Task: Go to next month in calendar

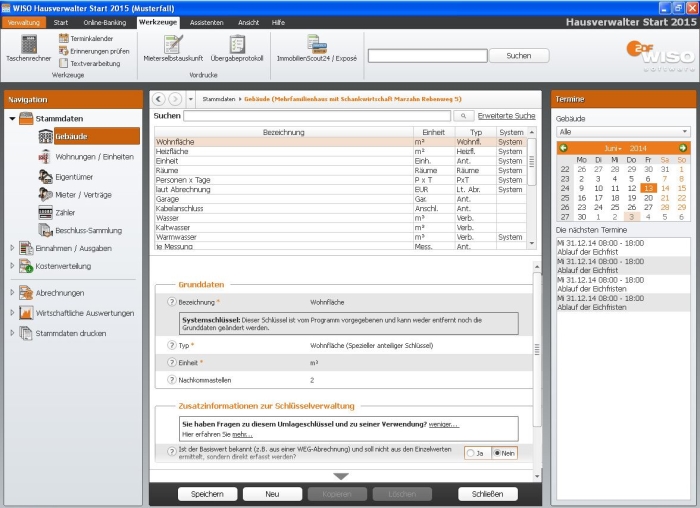Action: pos(683,148)
